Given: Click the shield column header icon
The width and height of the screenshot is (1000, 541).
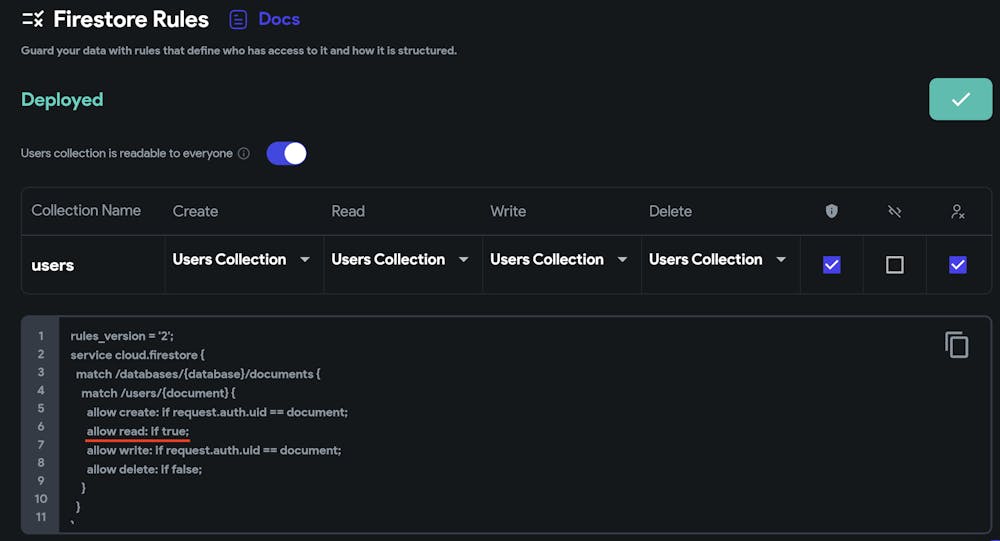Looking at the screenshot, I should point(831,211).
